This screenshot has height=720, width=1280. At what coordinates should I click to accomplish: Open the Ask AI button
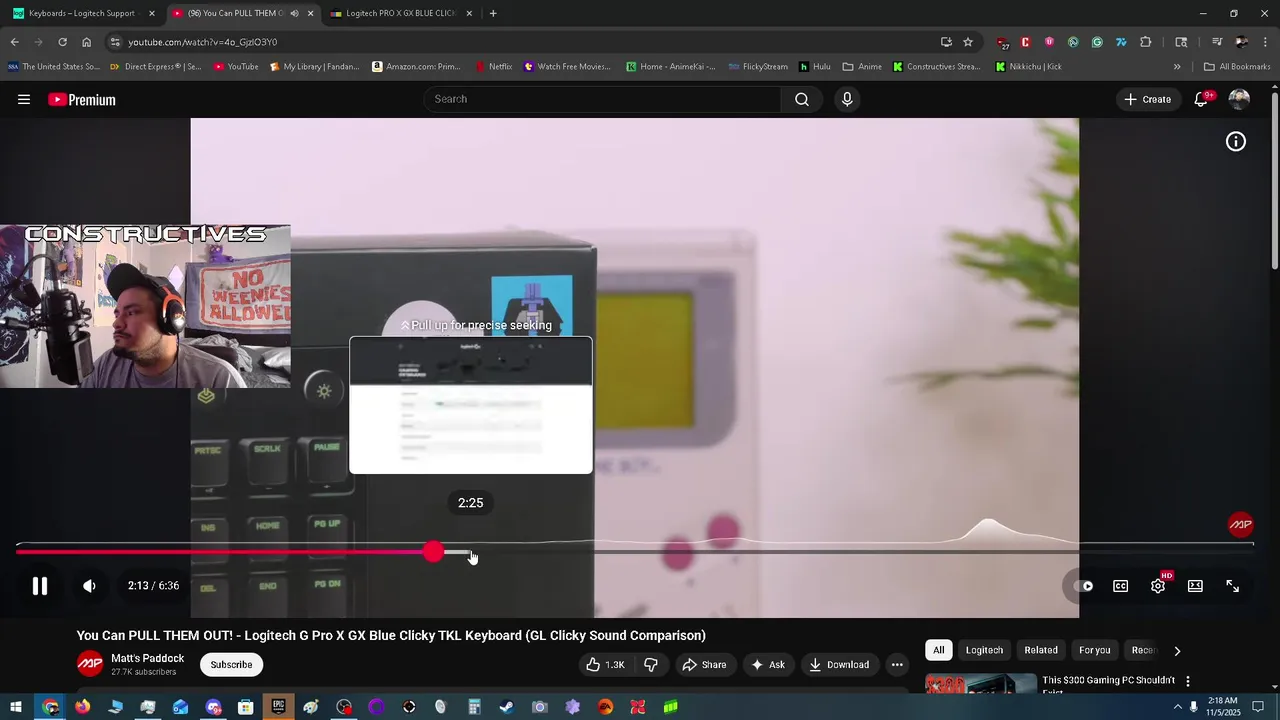click(x=768, y=665)
